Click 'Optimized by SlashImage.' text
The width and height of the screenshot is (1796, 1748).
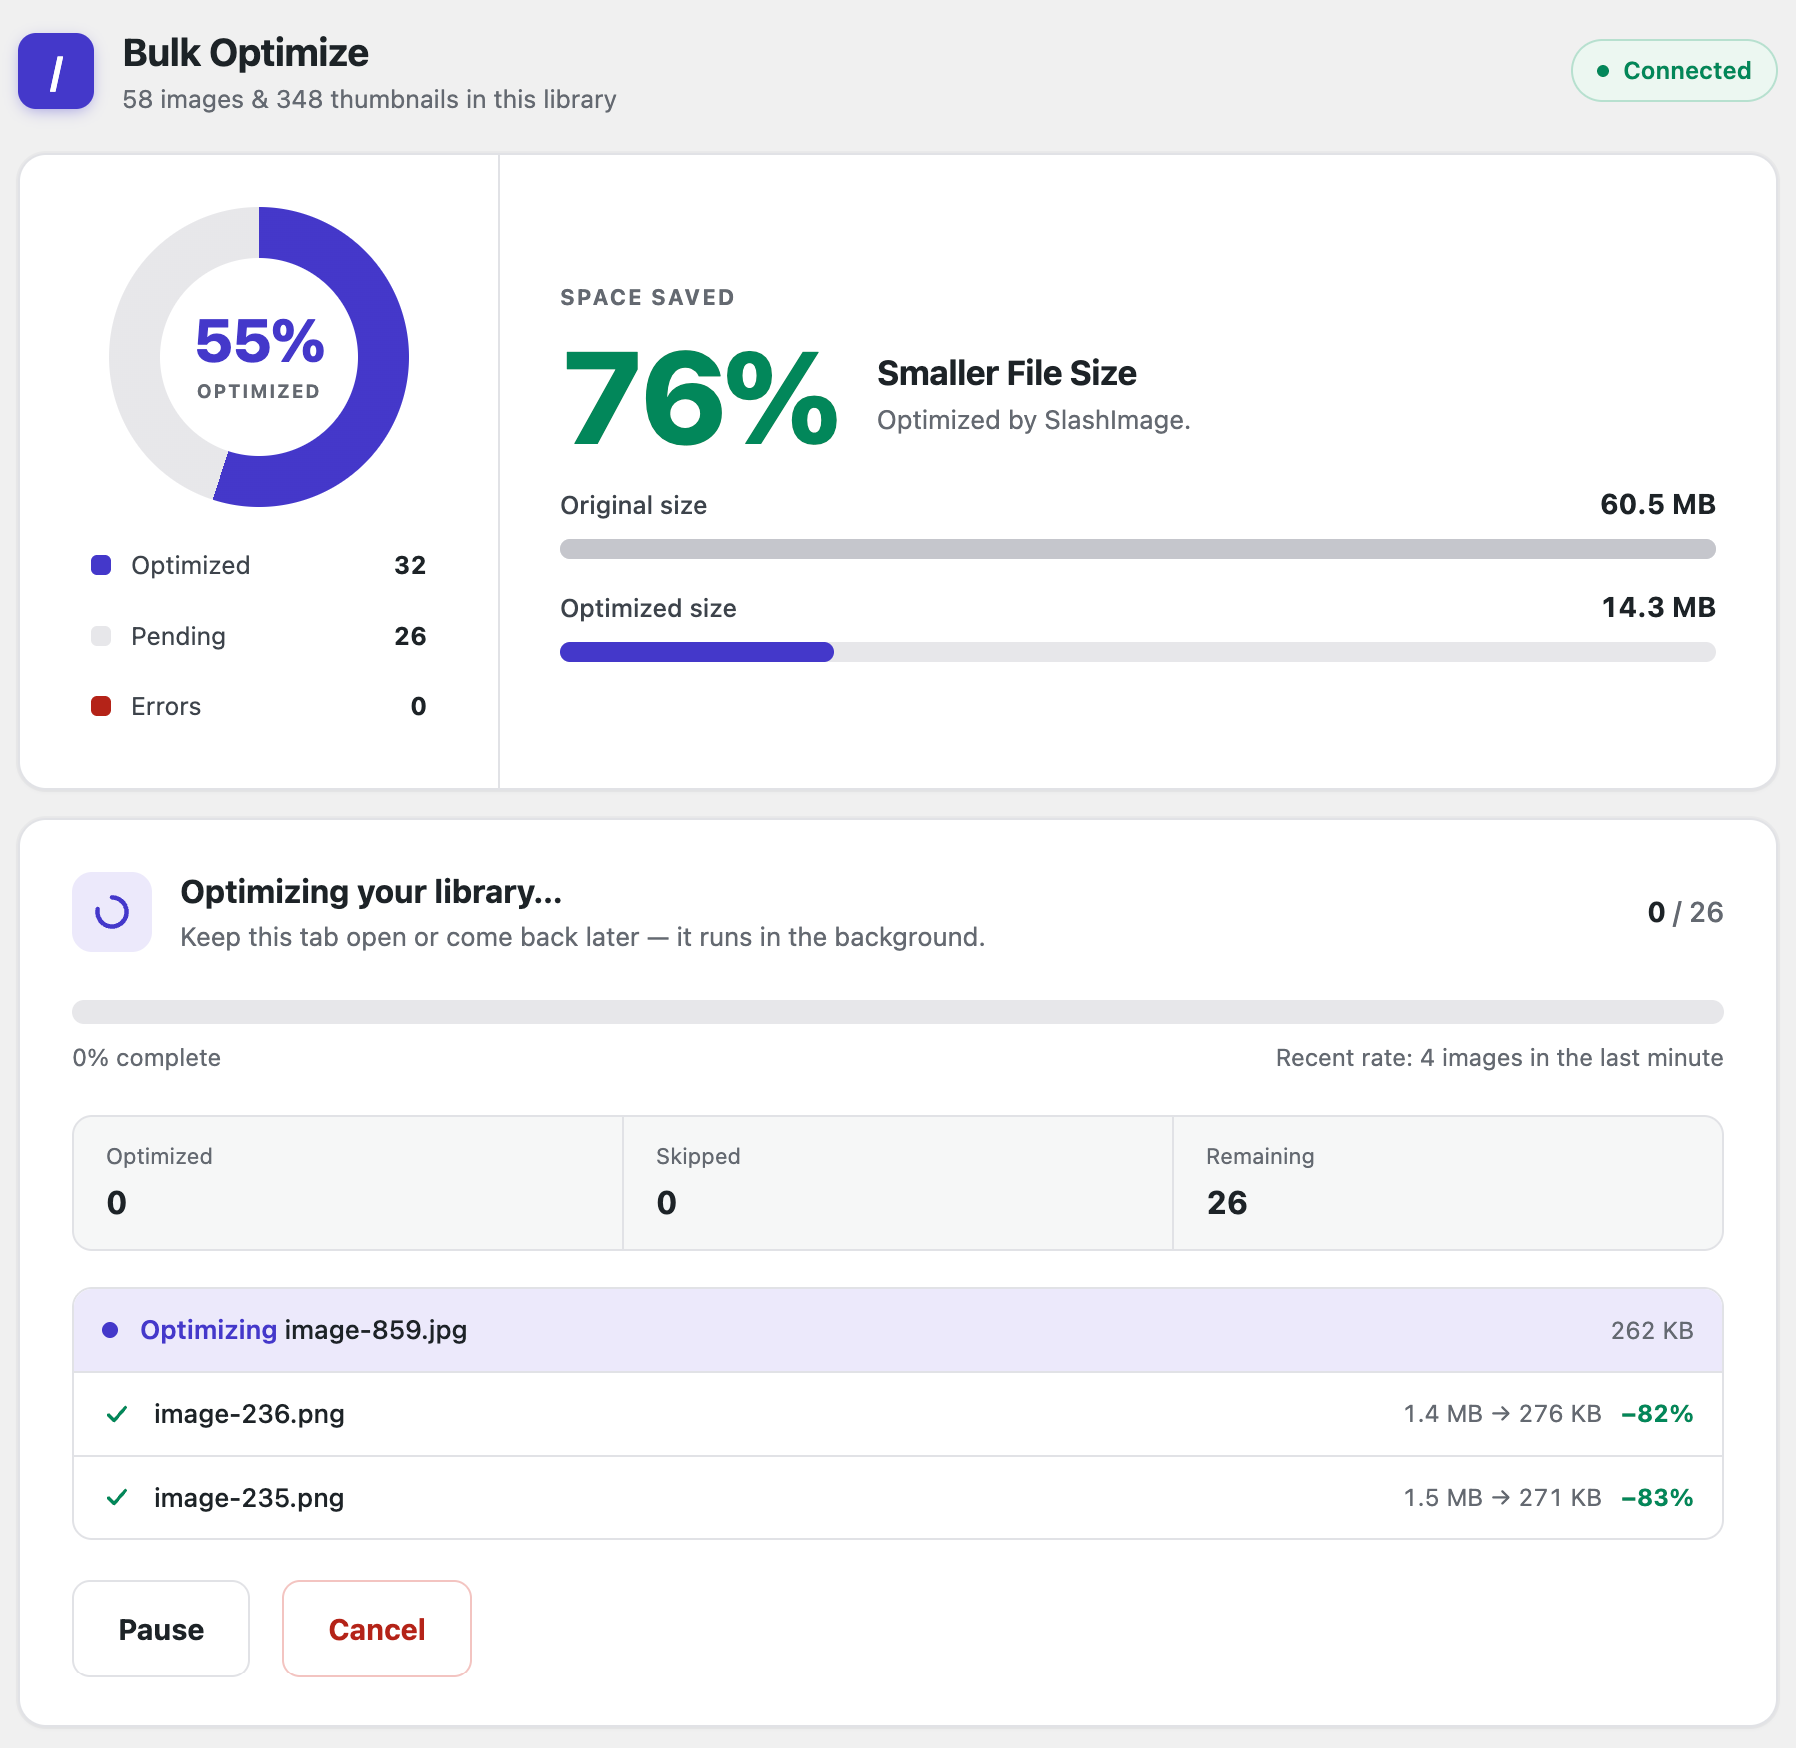point(1034,420)
